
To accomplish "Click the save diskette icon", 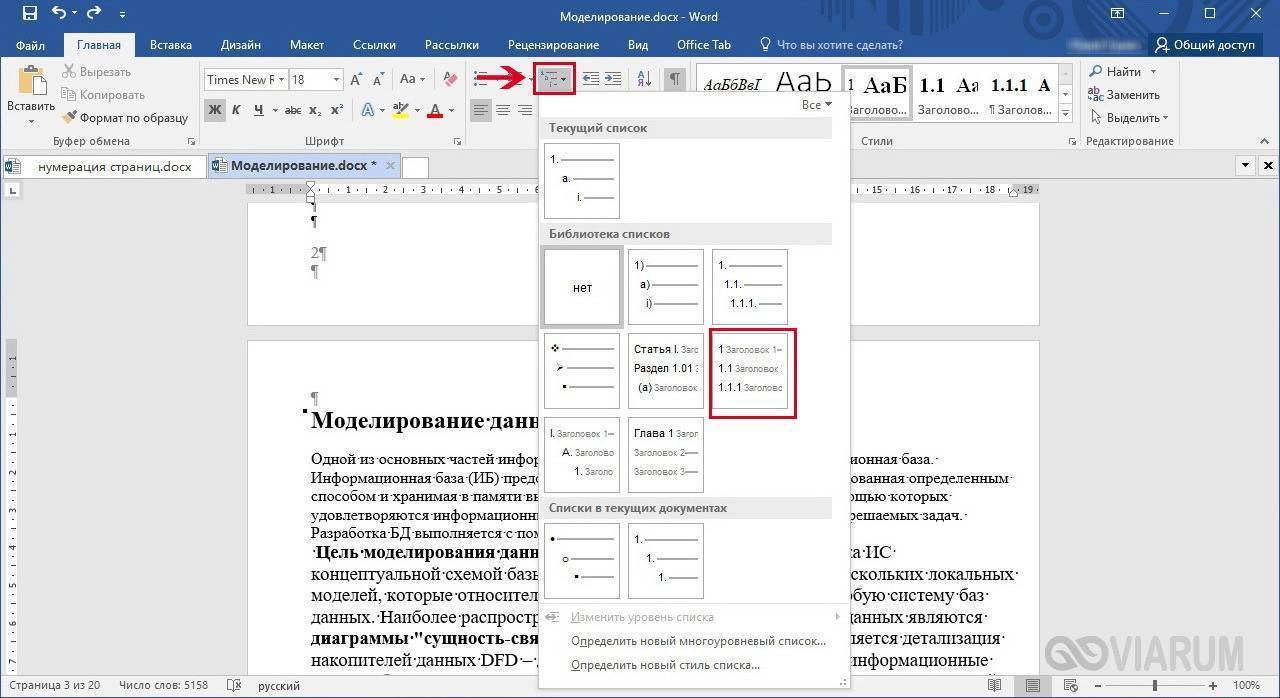I will click(29, 14).
